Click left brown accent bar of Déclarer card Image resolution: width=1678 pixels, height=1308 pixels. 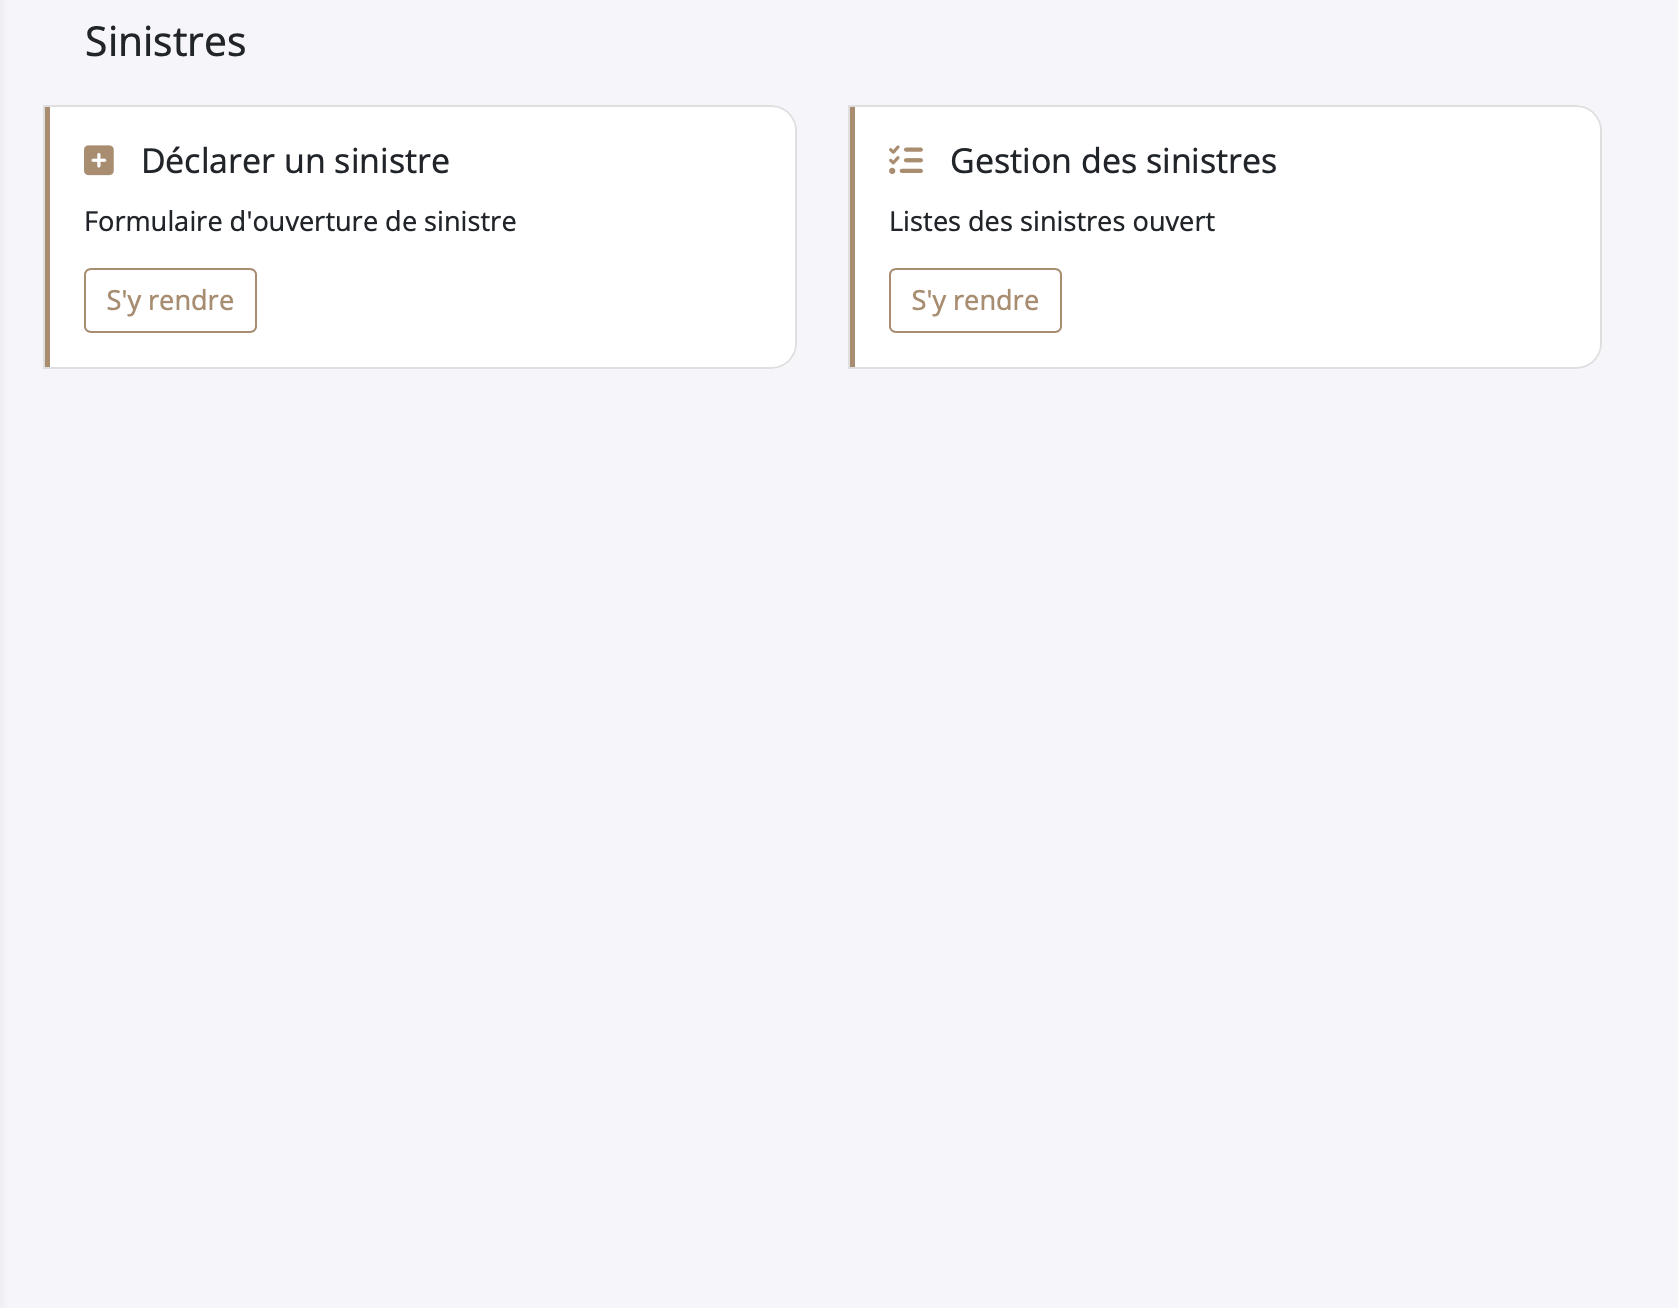point(47,237)
